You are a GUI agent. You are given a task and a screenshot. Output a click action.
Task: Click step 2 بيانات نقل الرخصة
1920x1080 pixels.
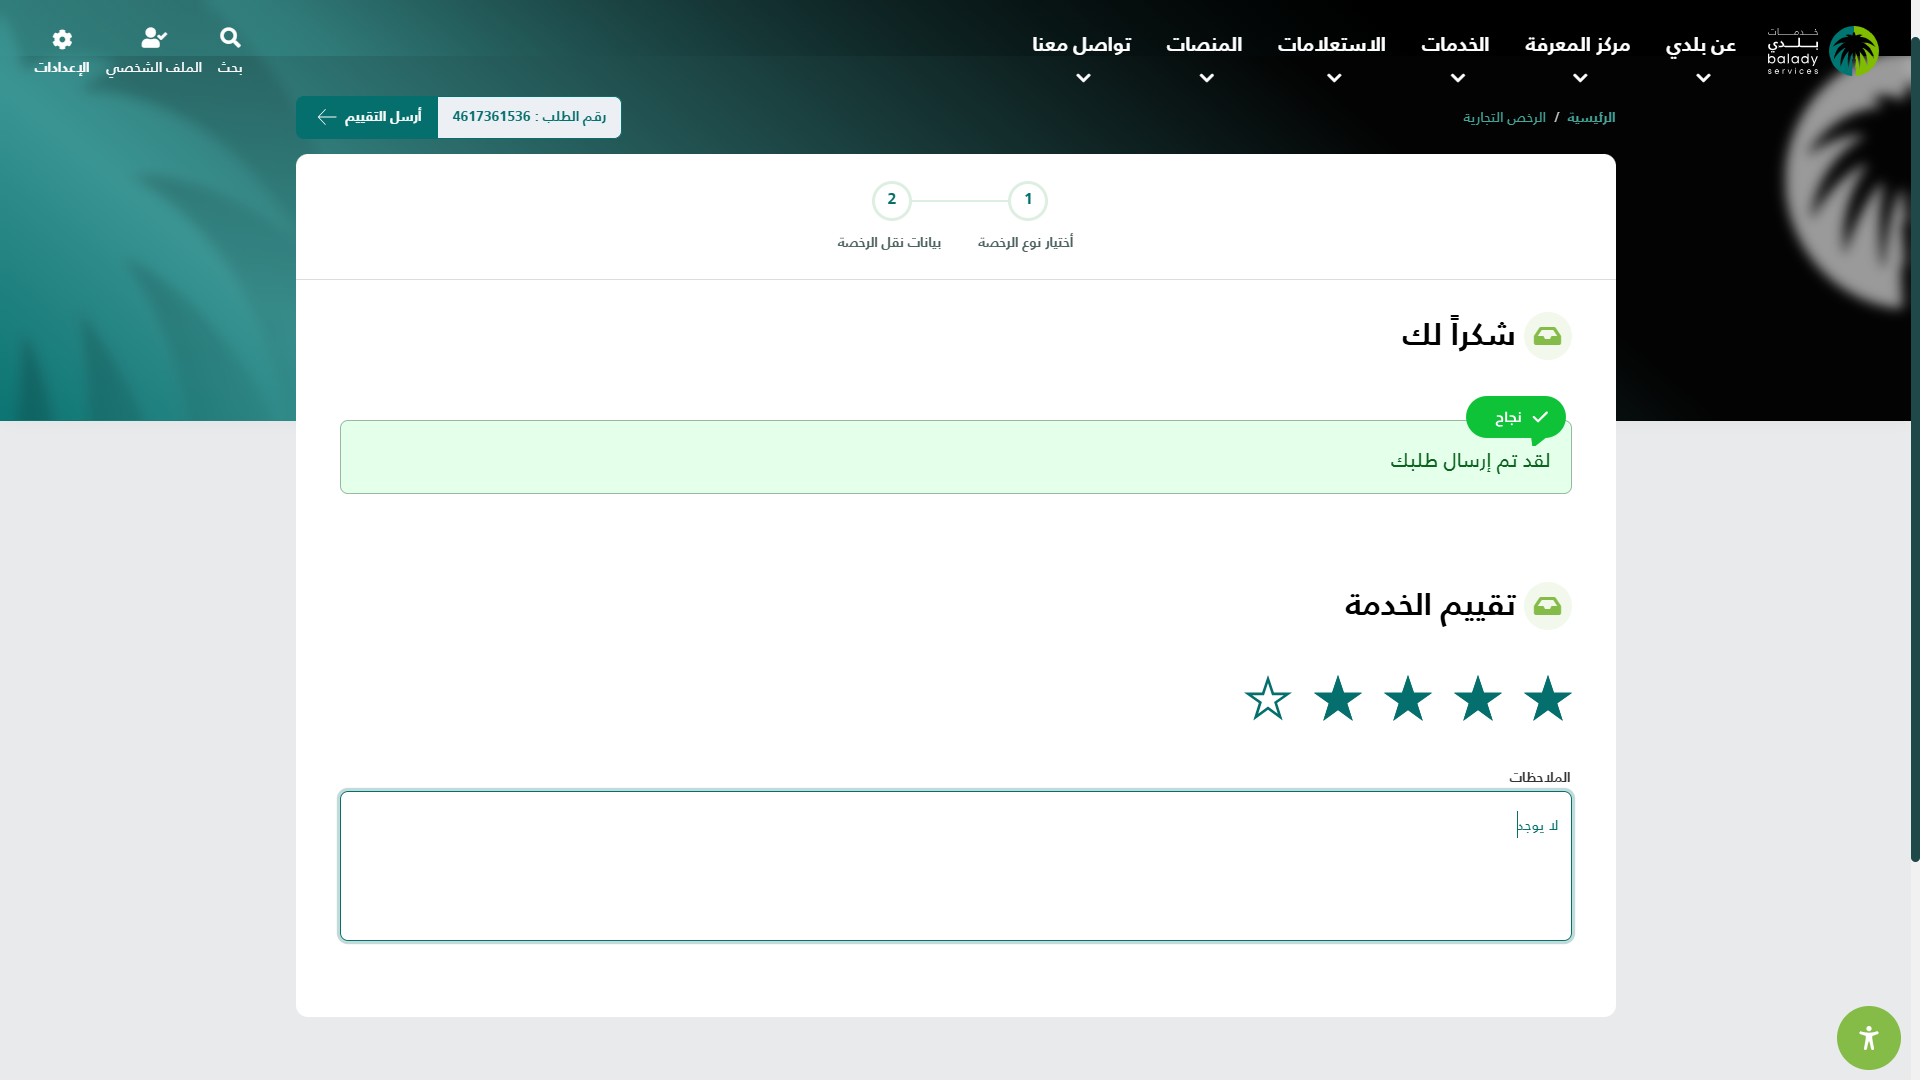891,201
